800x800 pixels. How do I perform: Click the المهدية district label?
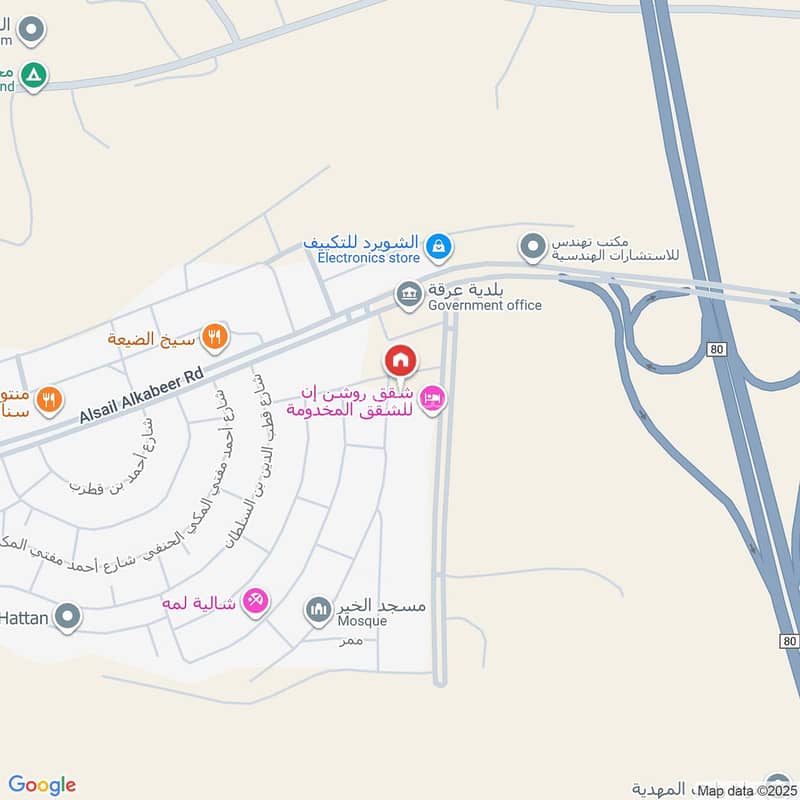[x=659, y=789]
